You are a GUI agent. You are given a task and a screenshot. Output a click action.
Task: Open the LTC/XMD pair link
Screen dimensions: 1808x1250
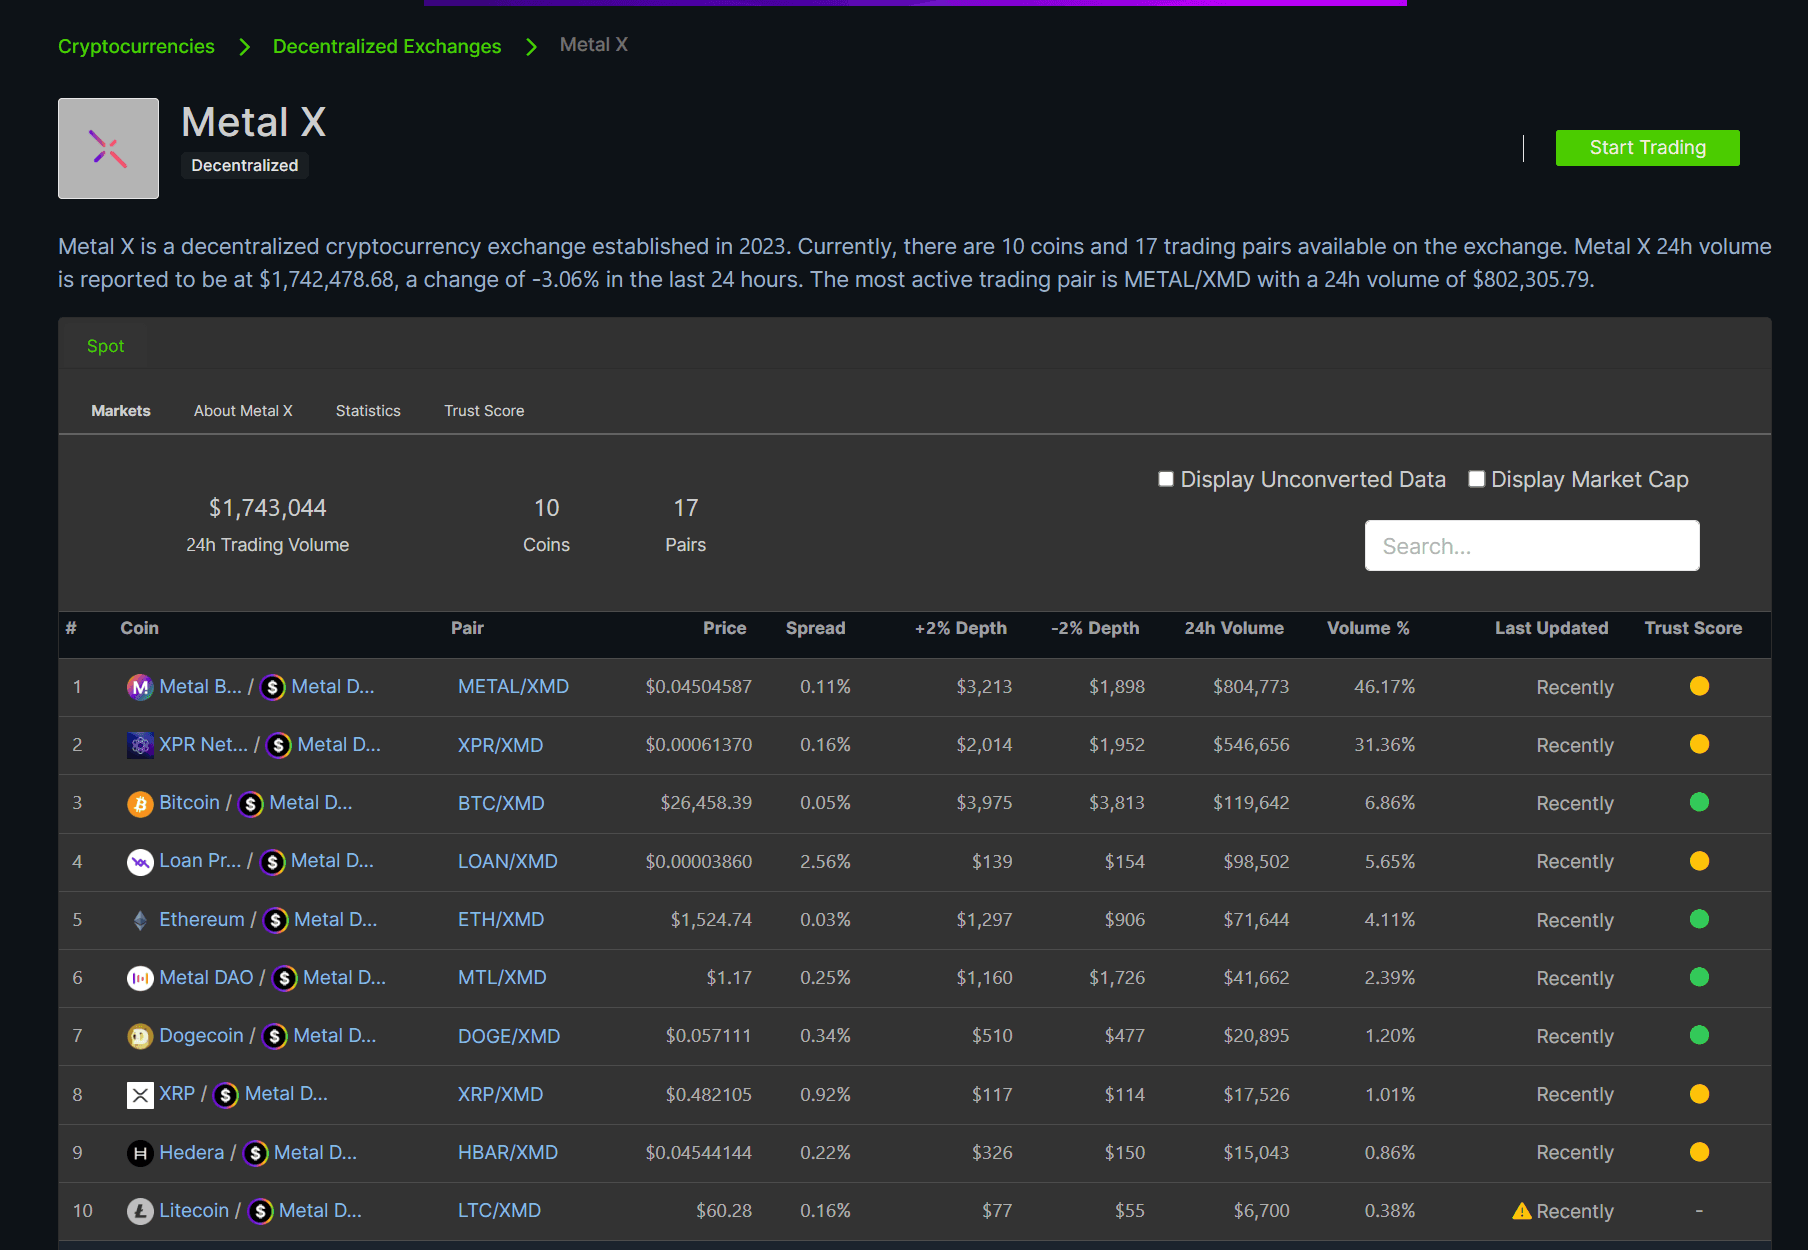499,1211
